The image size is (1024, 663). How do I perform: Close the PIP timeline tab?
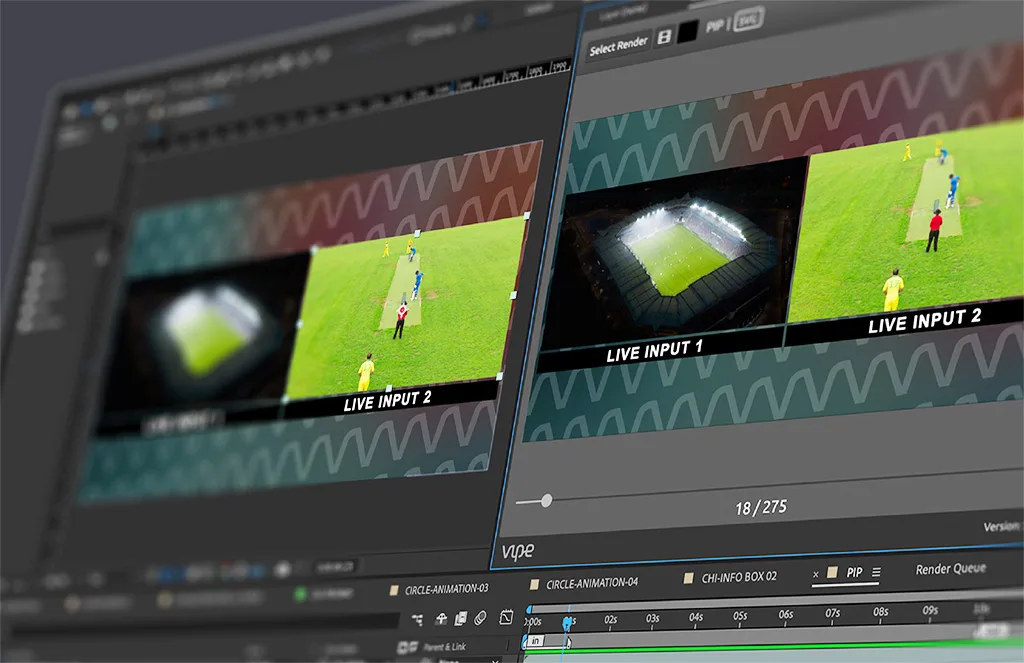click(x=816, y=574)
